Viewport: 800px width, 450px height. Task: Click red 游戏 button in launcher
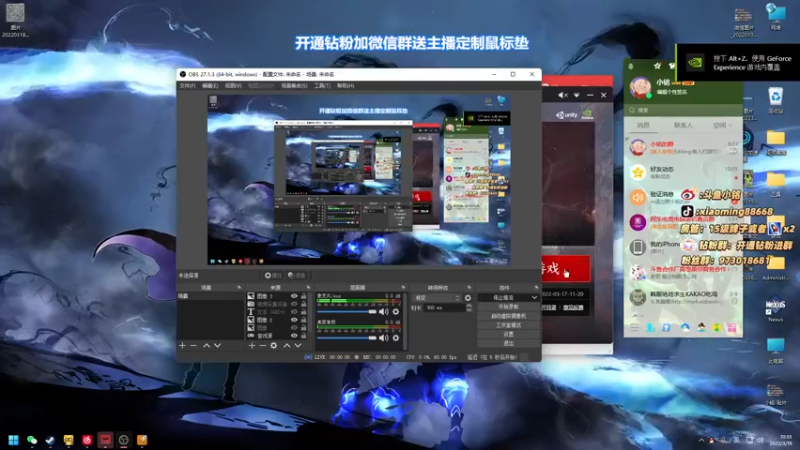(566, 269)
